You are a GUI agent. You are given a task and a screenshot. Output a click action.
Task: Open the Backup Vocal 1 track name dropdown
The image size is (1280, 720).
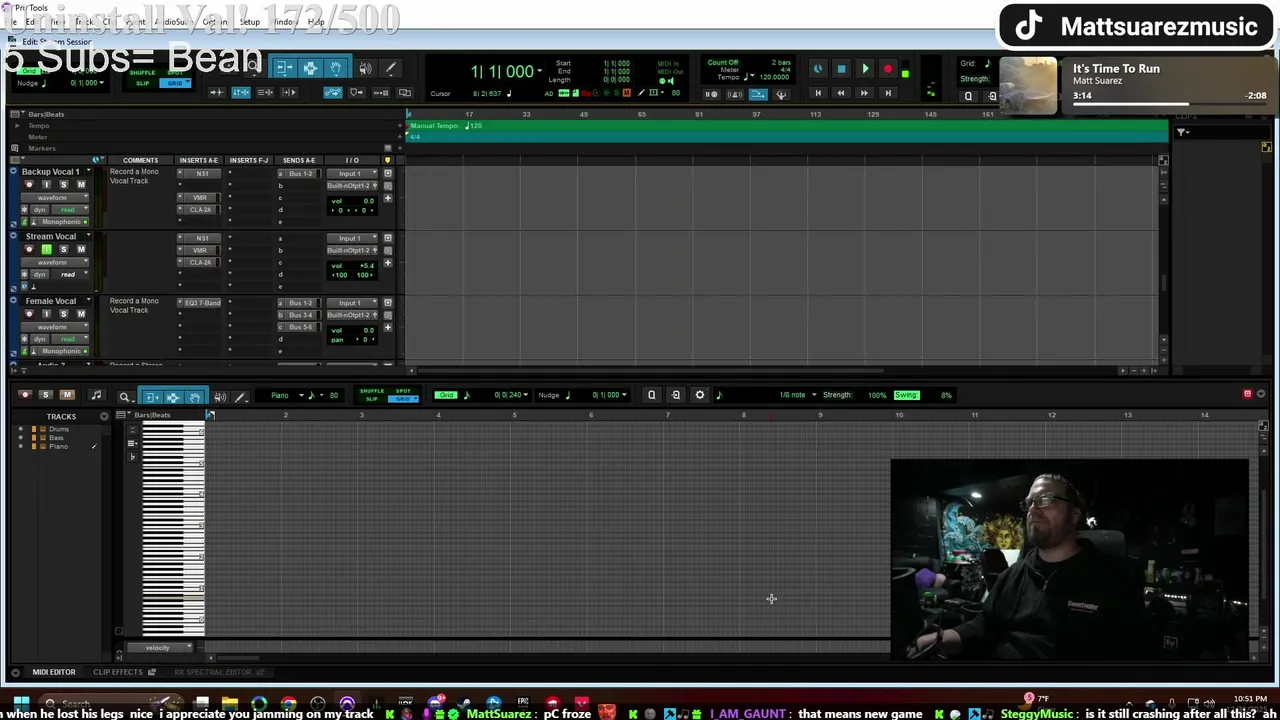coord(89,171)
